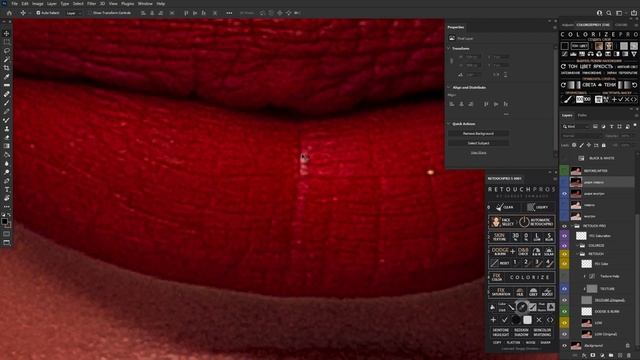640x360 pixels.
Task: Click the Add layer mask icon
Action: point(593,356)
